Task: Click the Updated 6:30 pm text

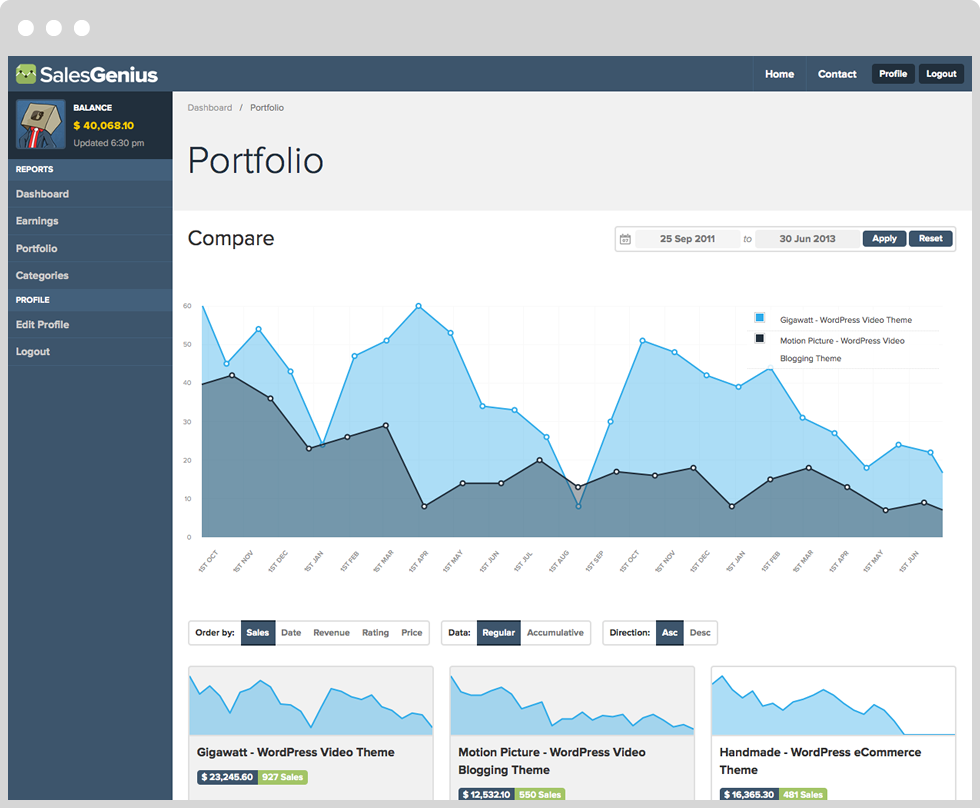Action: click(x=109, y=142)
